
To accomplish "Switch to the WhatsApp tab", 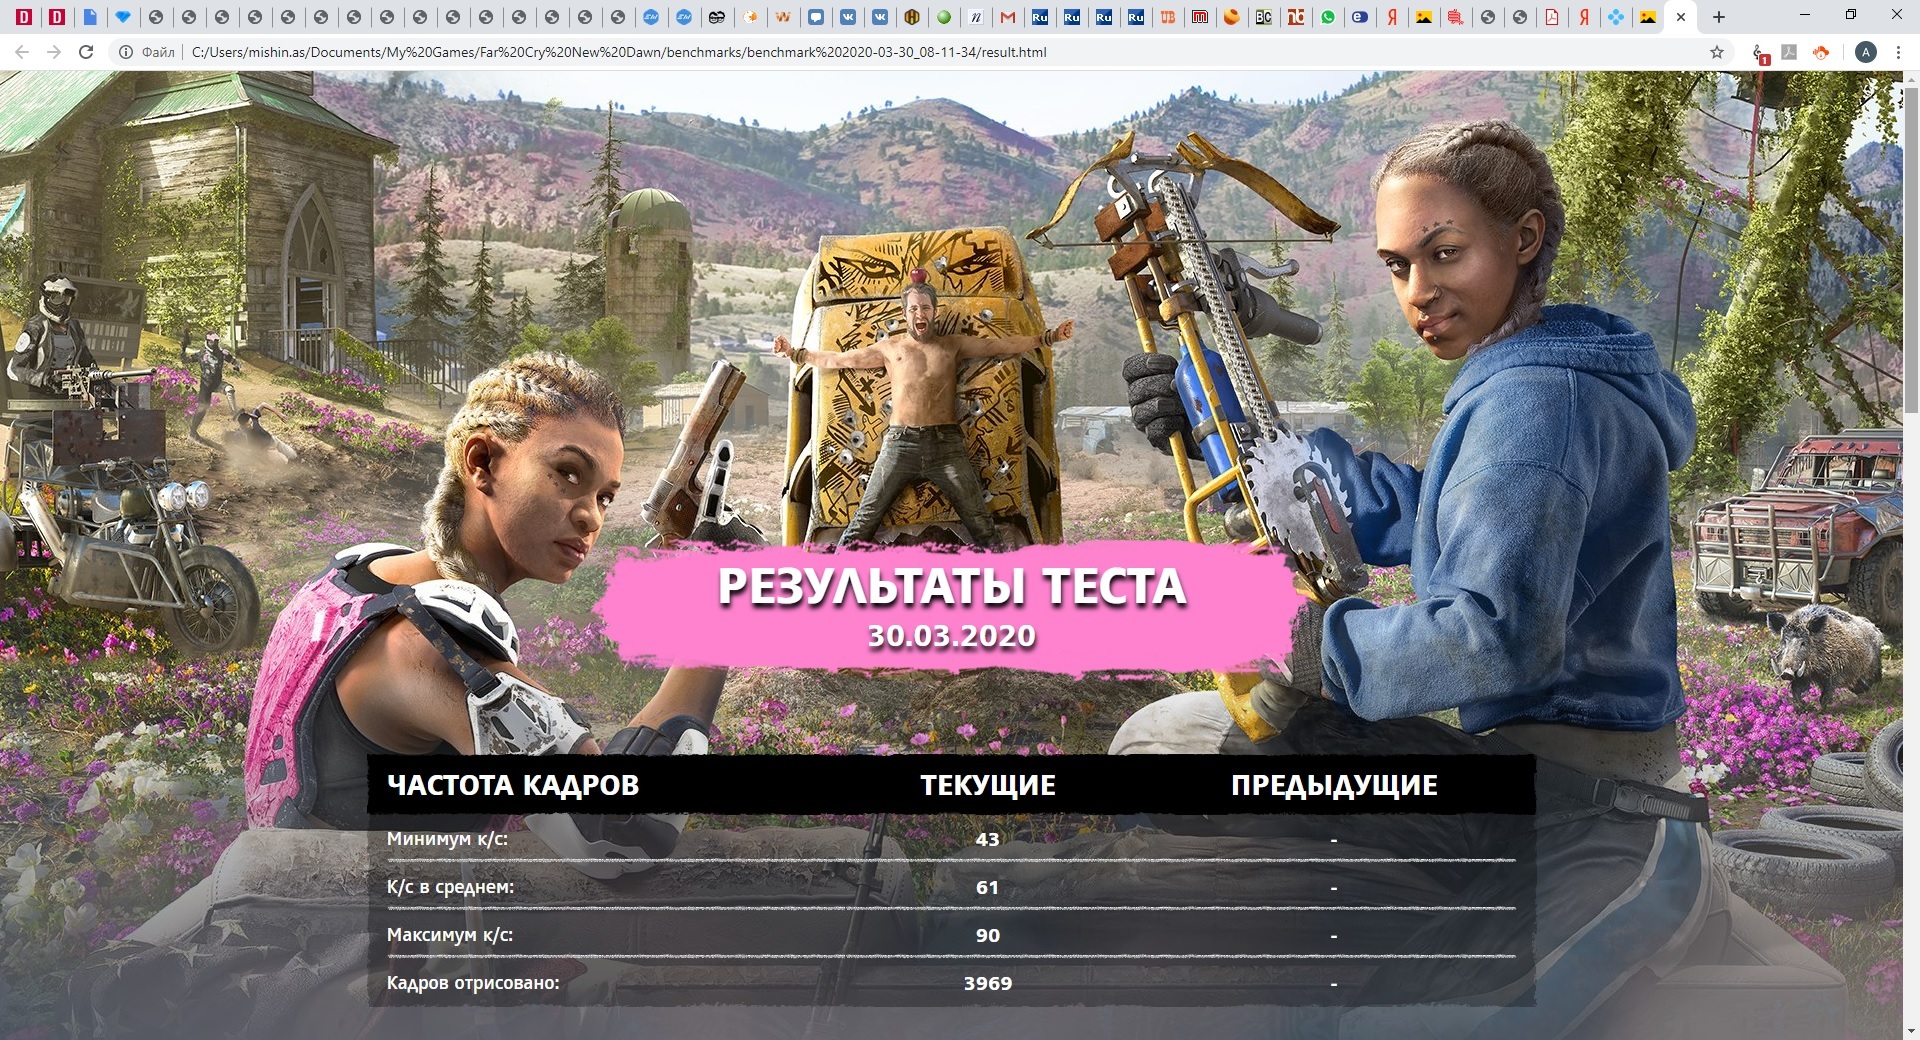I will point(1328,17).
